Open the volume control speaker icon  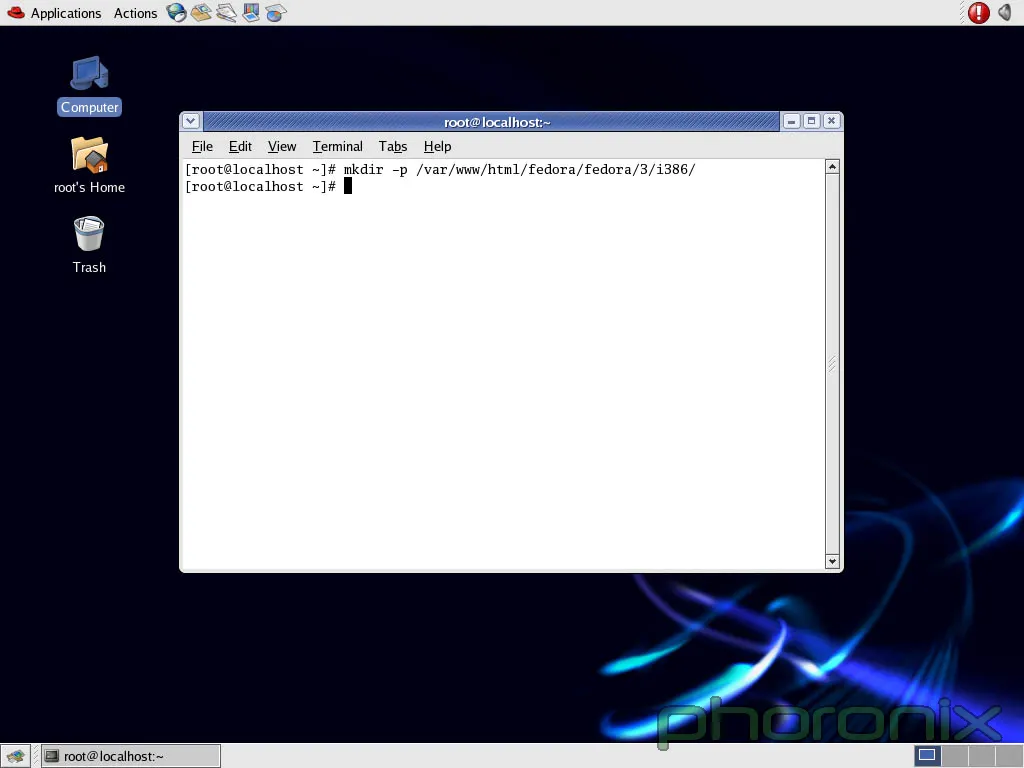coord(1005,12)
